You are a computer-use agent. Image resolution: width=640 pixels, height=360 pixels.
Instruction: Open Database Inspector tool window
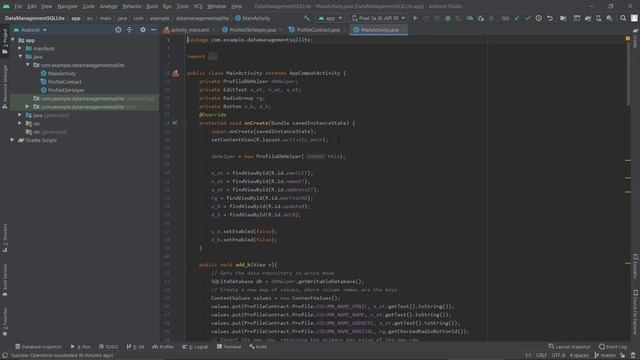(x=38, y=347)
